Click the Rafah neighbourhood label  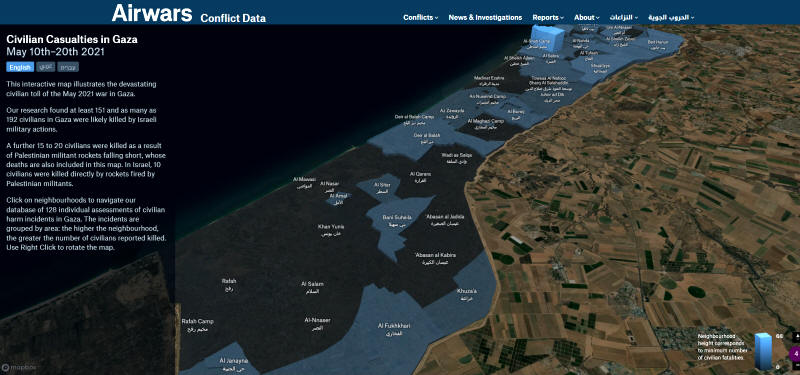tap(229, 285)
